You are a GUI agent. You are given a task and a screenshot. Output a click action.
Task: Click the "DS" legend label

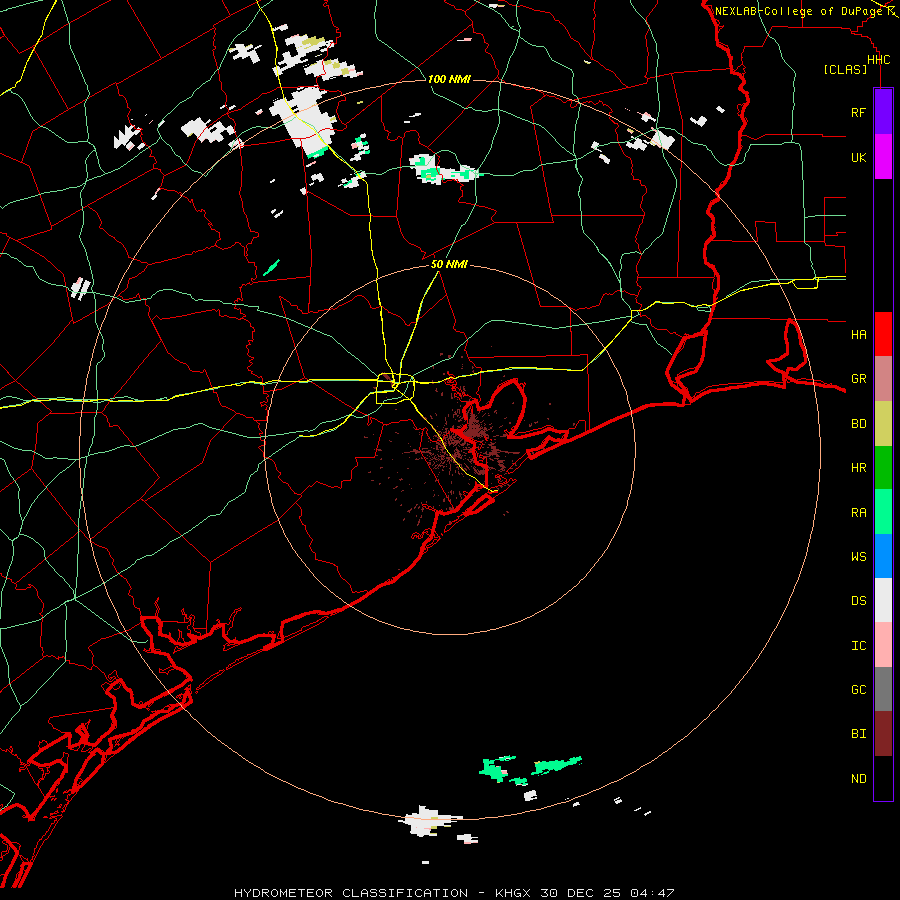858,601
